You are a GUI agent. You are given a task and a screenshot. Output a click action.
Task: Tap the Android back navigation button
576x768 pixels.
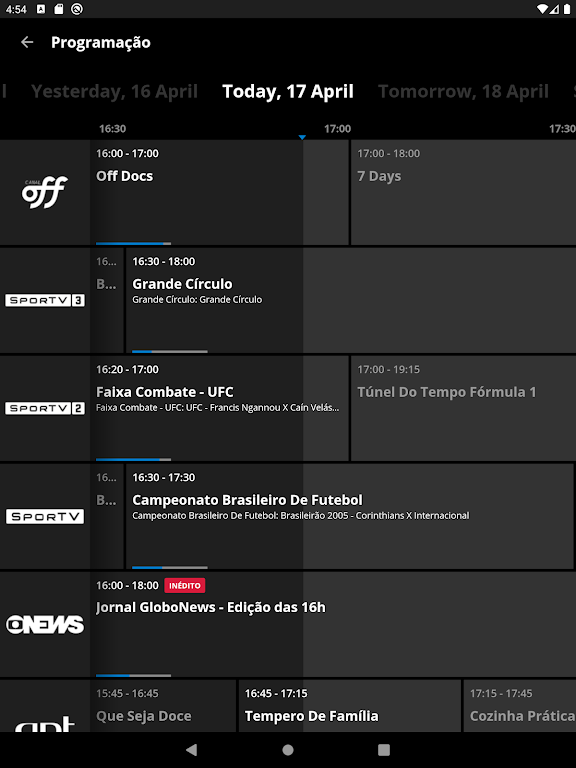pyautogui.click(x=192, y=750)
